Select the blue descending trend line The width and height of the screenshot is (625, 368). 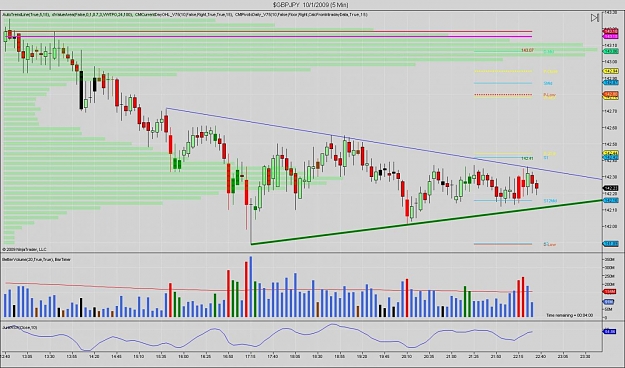coord(384,144)
